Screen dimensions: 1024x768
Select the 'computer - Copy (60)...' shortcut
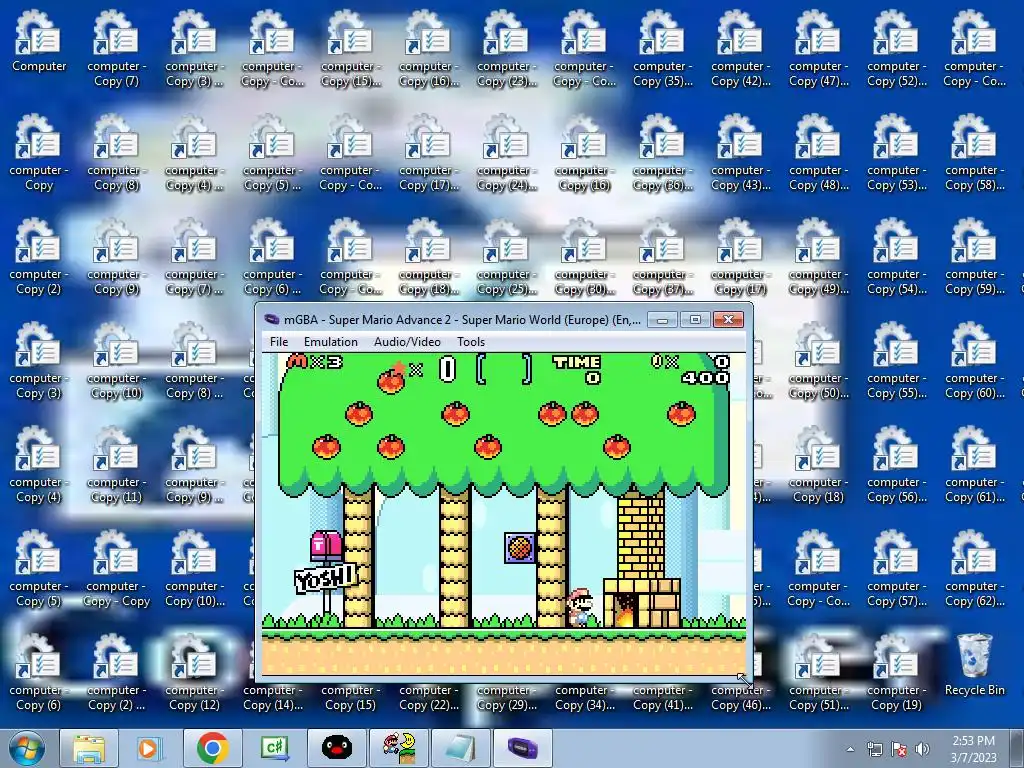click(974, 360)
